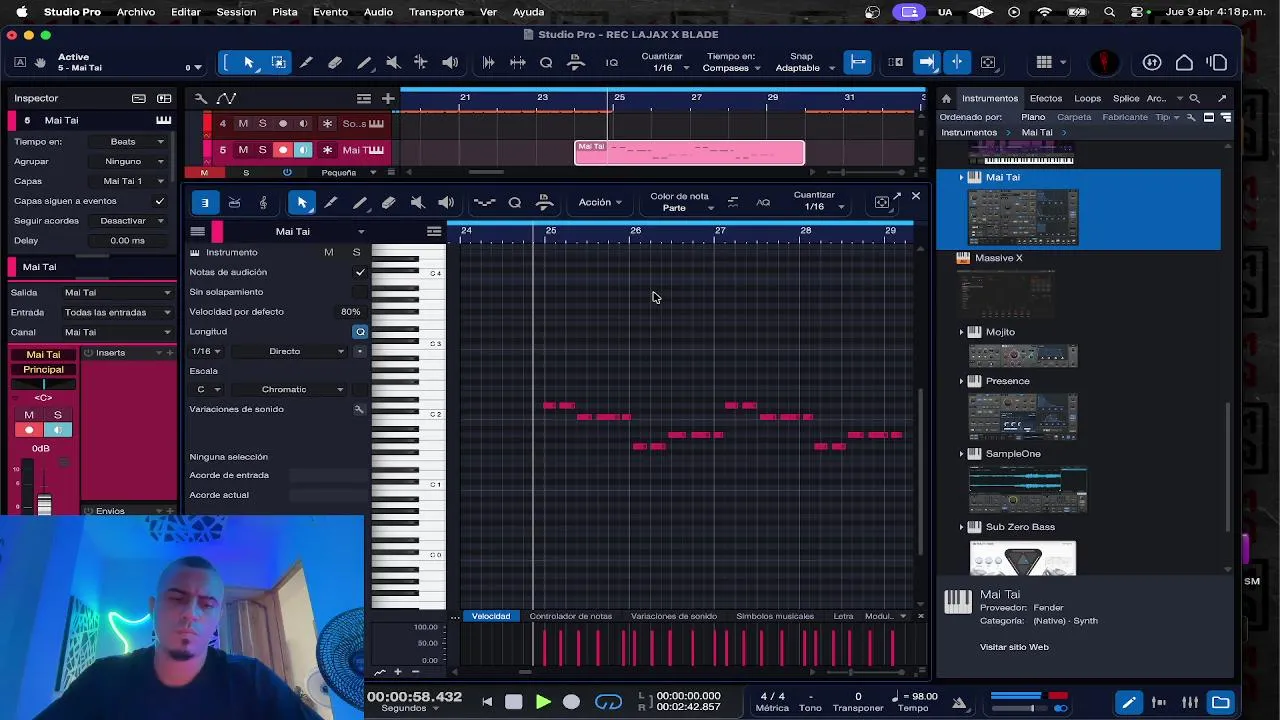Viewport: 1280px width, 720px height.
Task: Mute track 5 Mai Tai
Action: (243, 150)
